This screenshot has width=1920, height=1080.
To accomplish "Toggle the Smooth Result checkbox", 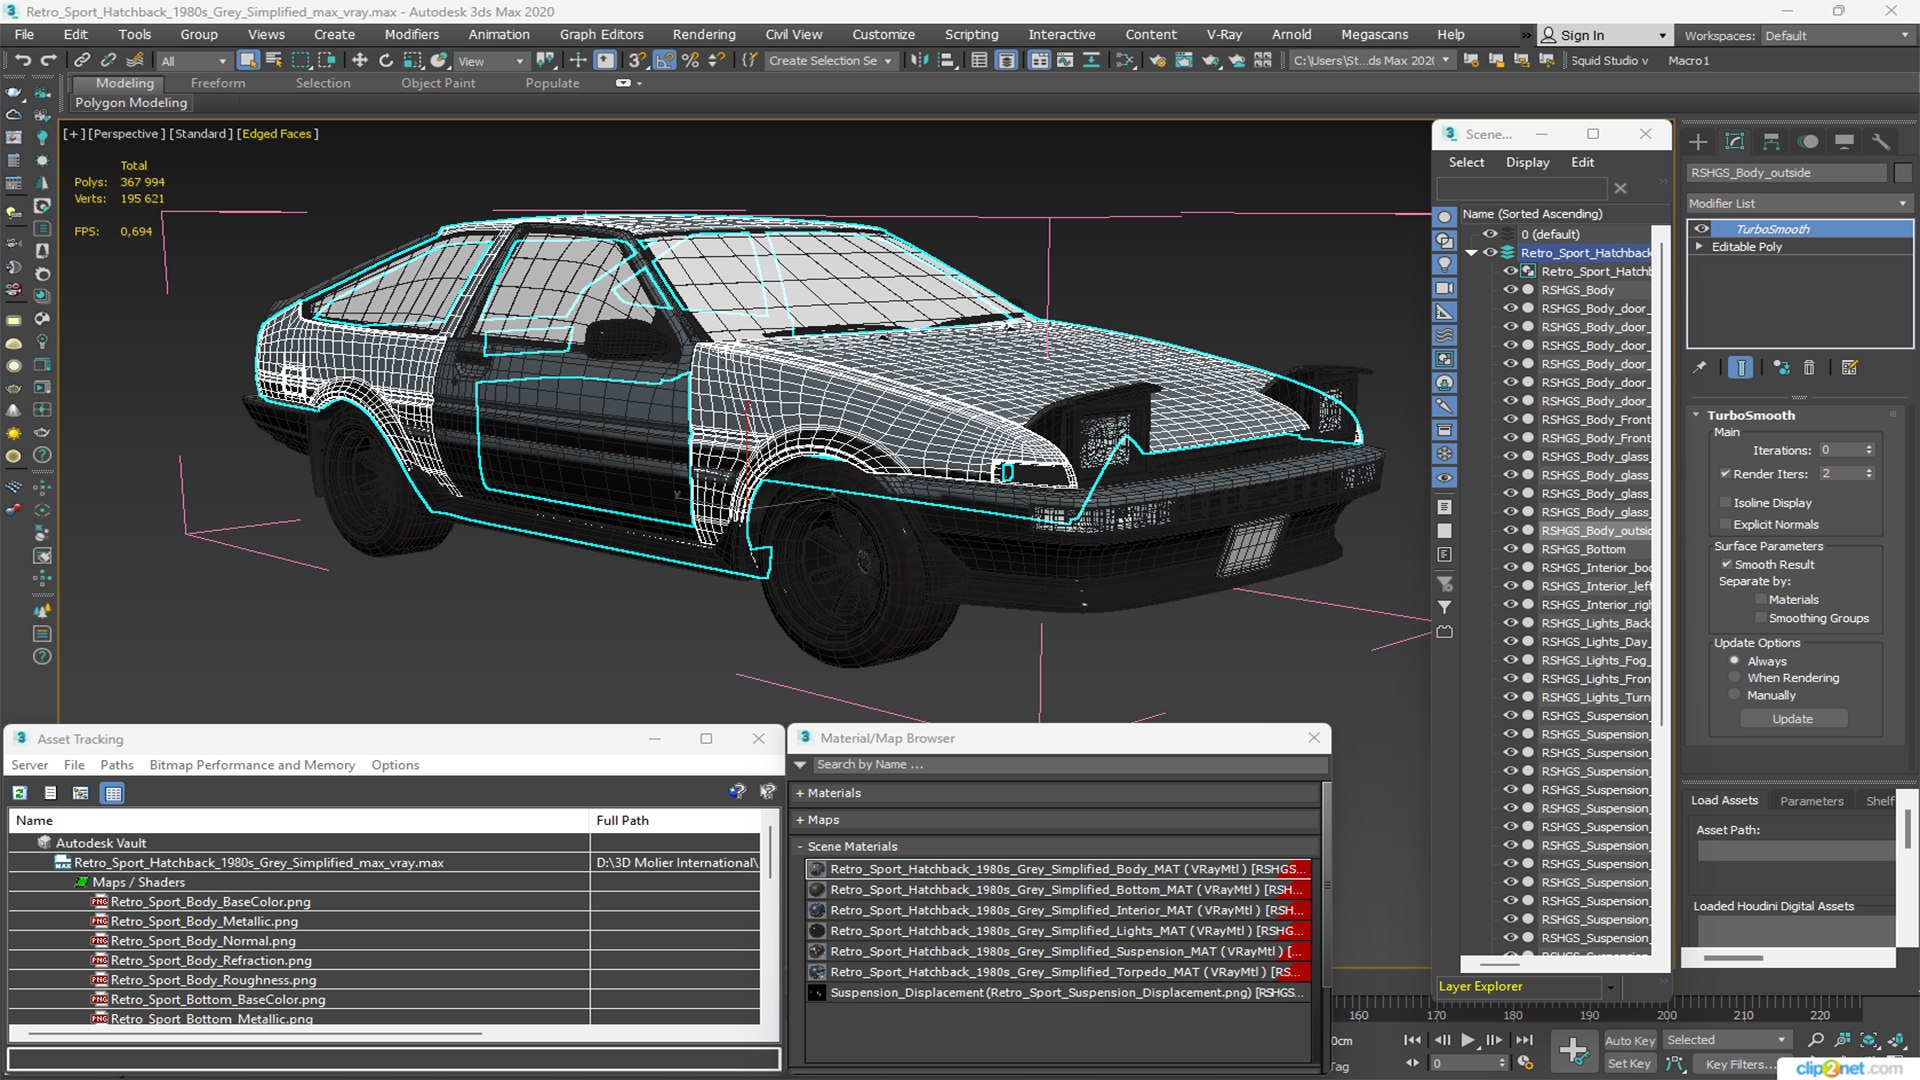I will (1726, 565).
